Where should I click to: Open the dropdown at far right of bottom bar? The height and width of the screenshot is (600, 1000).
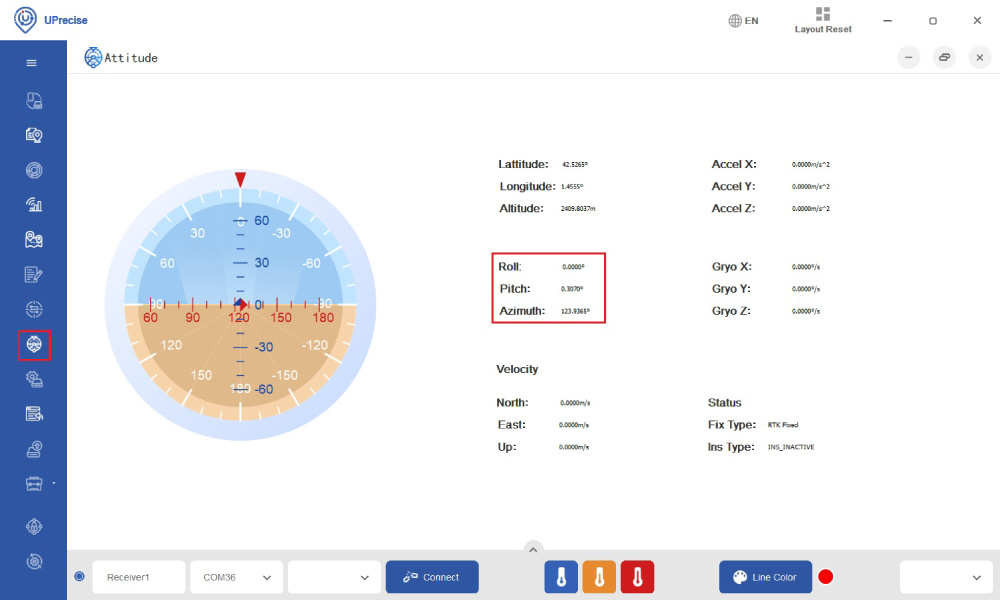click(946, 577)
